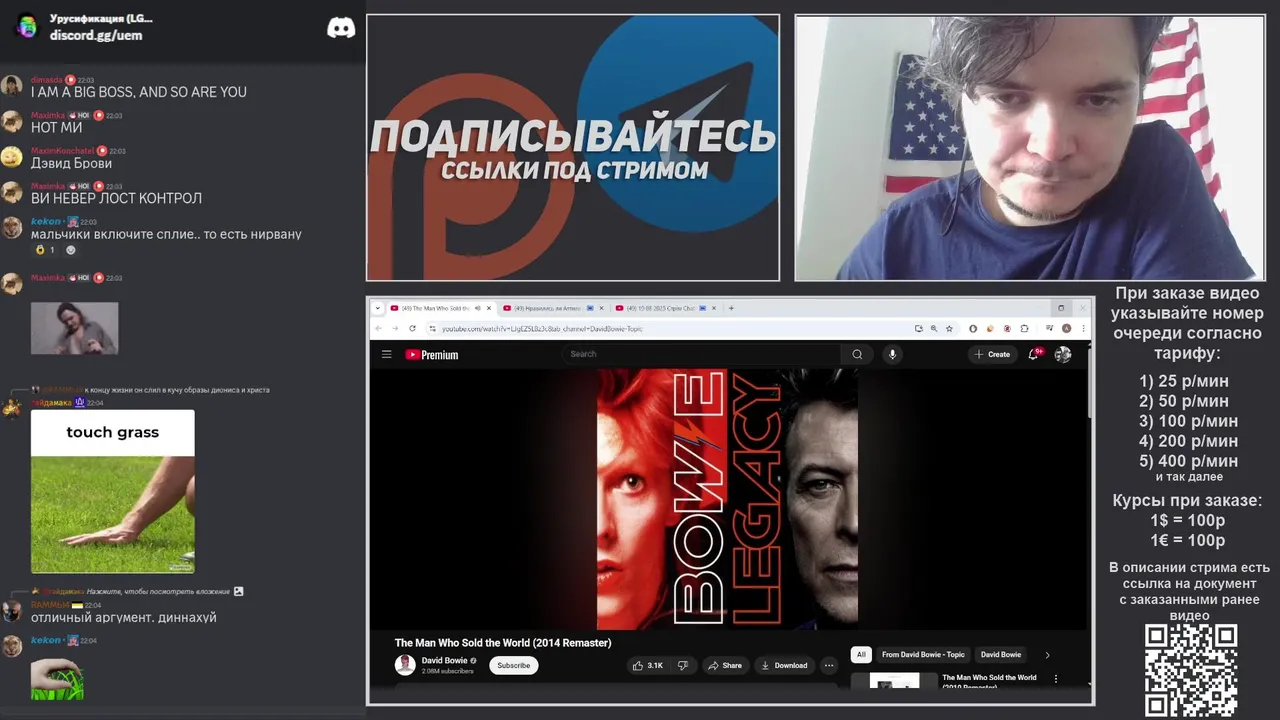
Task: Dislike the video with thumbs down
Action: 683,665
